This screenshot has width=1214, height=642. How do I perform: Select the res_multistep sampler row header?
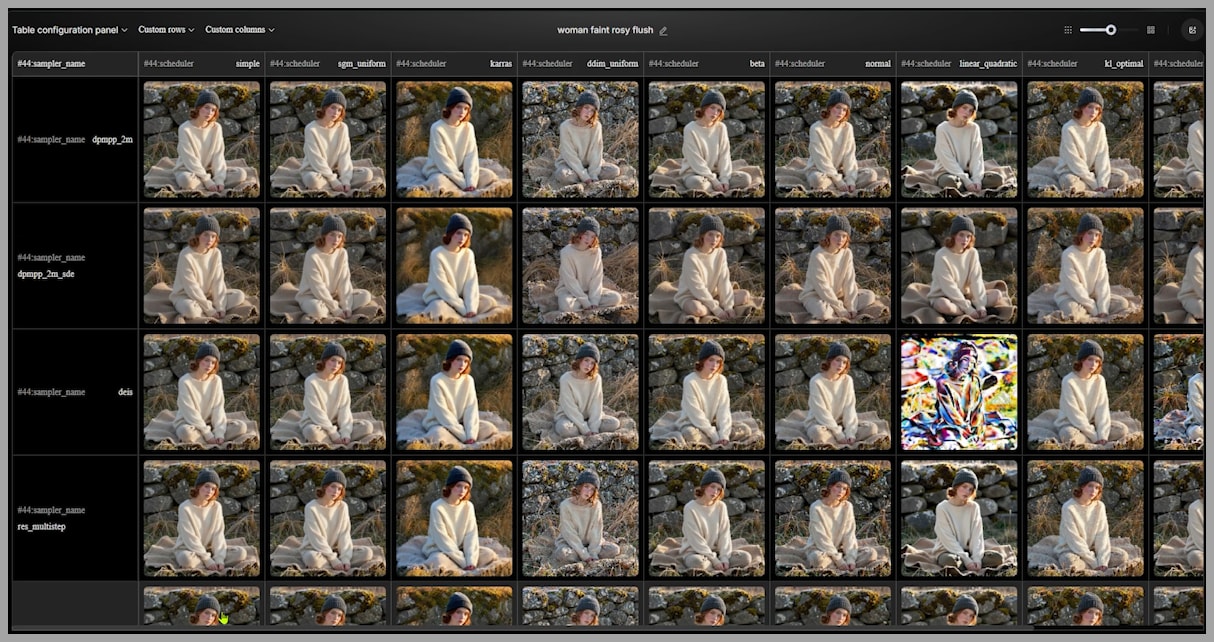pyautogui.click(x=74, y=518)
